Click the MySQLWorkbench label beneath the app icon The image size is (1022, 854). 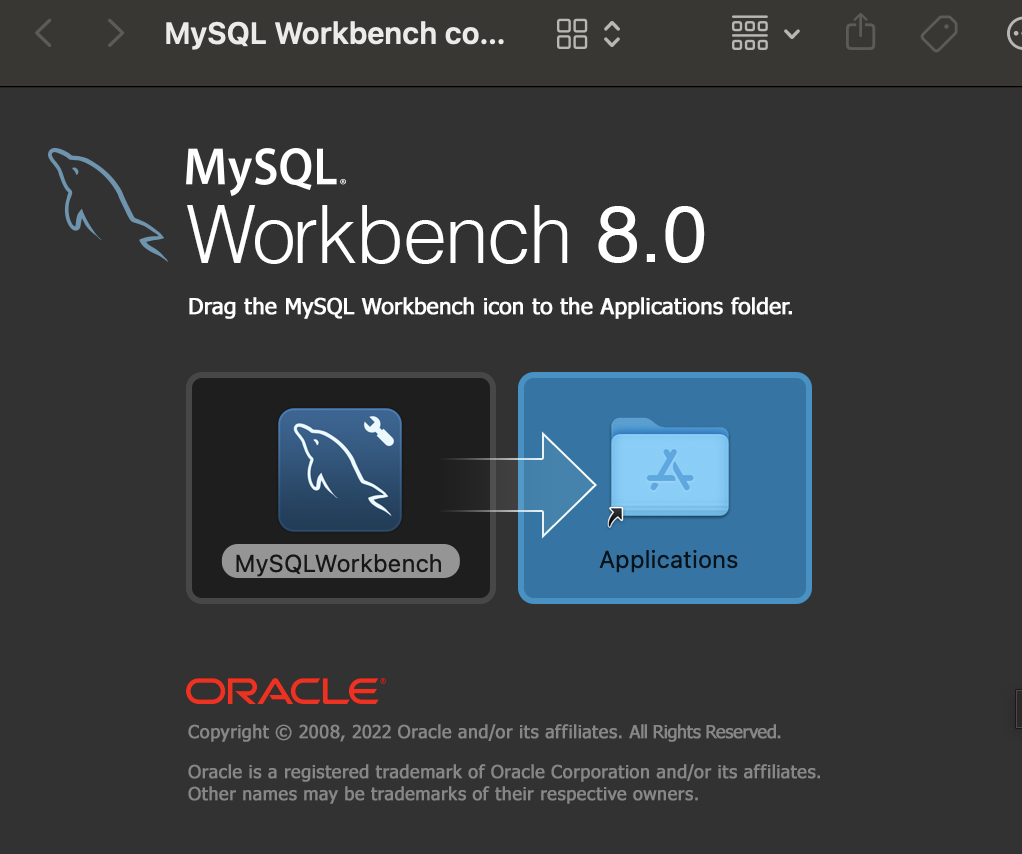tap(339, 562)
